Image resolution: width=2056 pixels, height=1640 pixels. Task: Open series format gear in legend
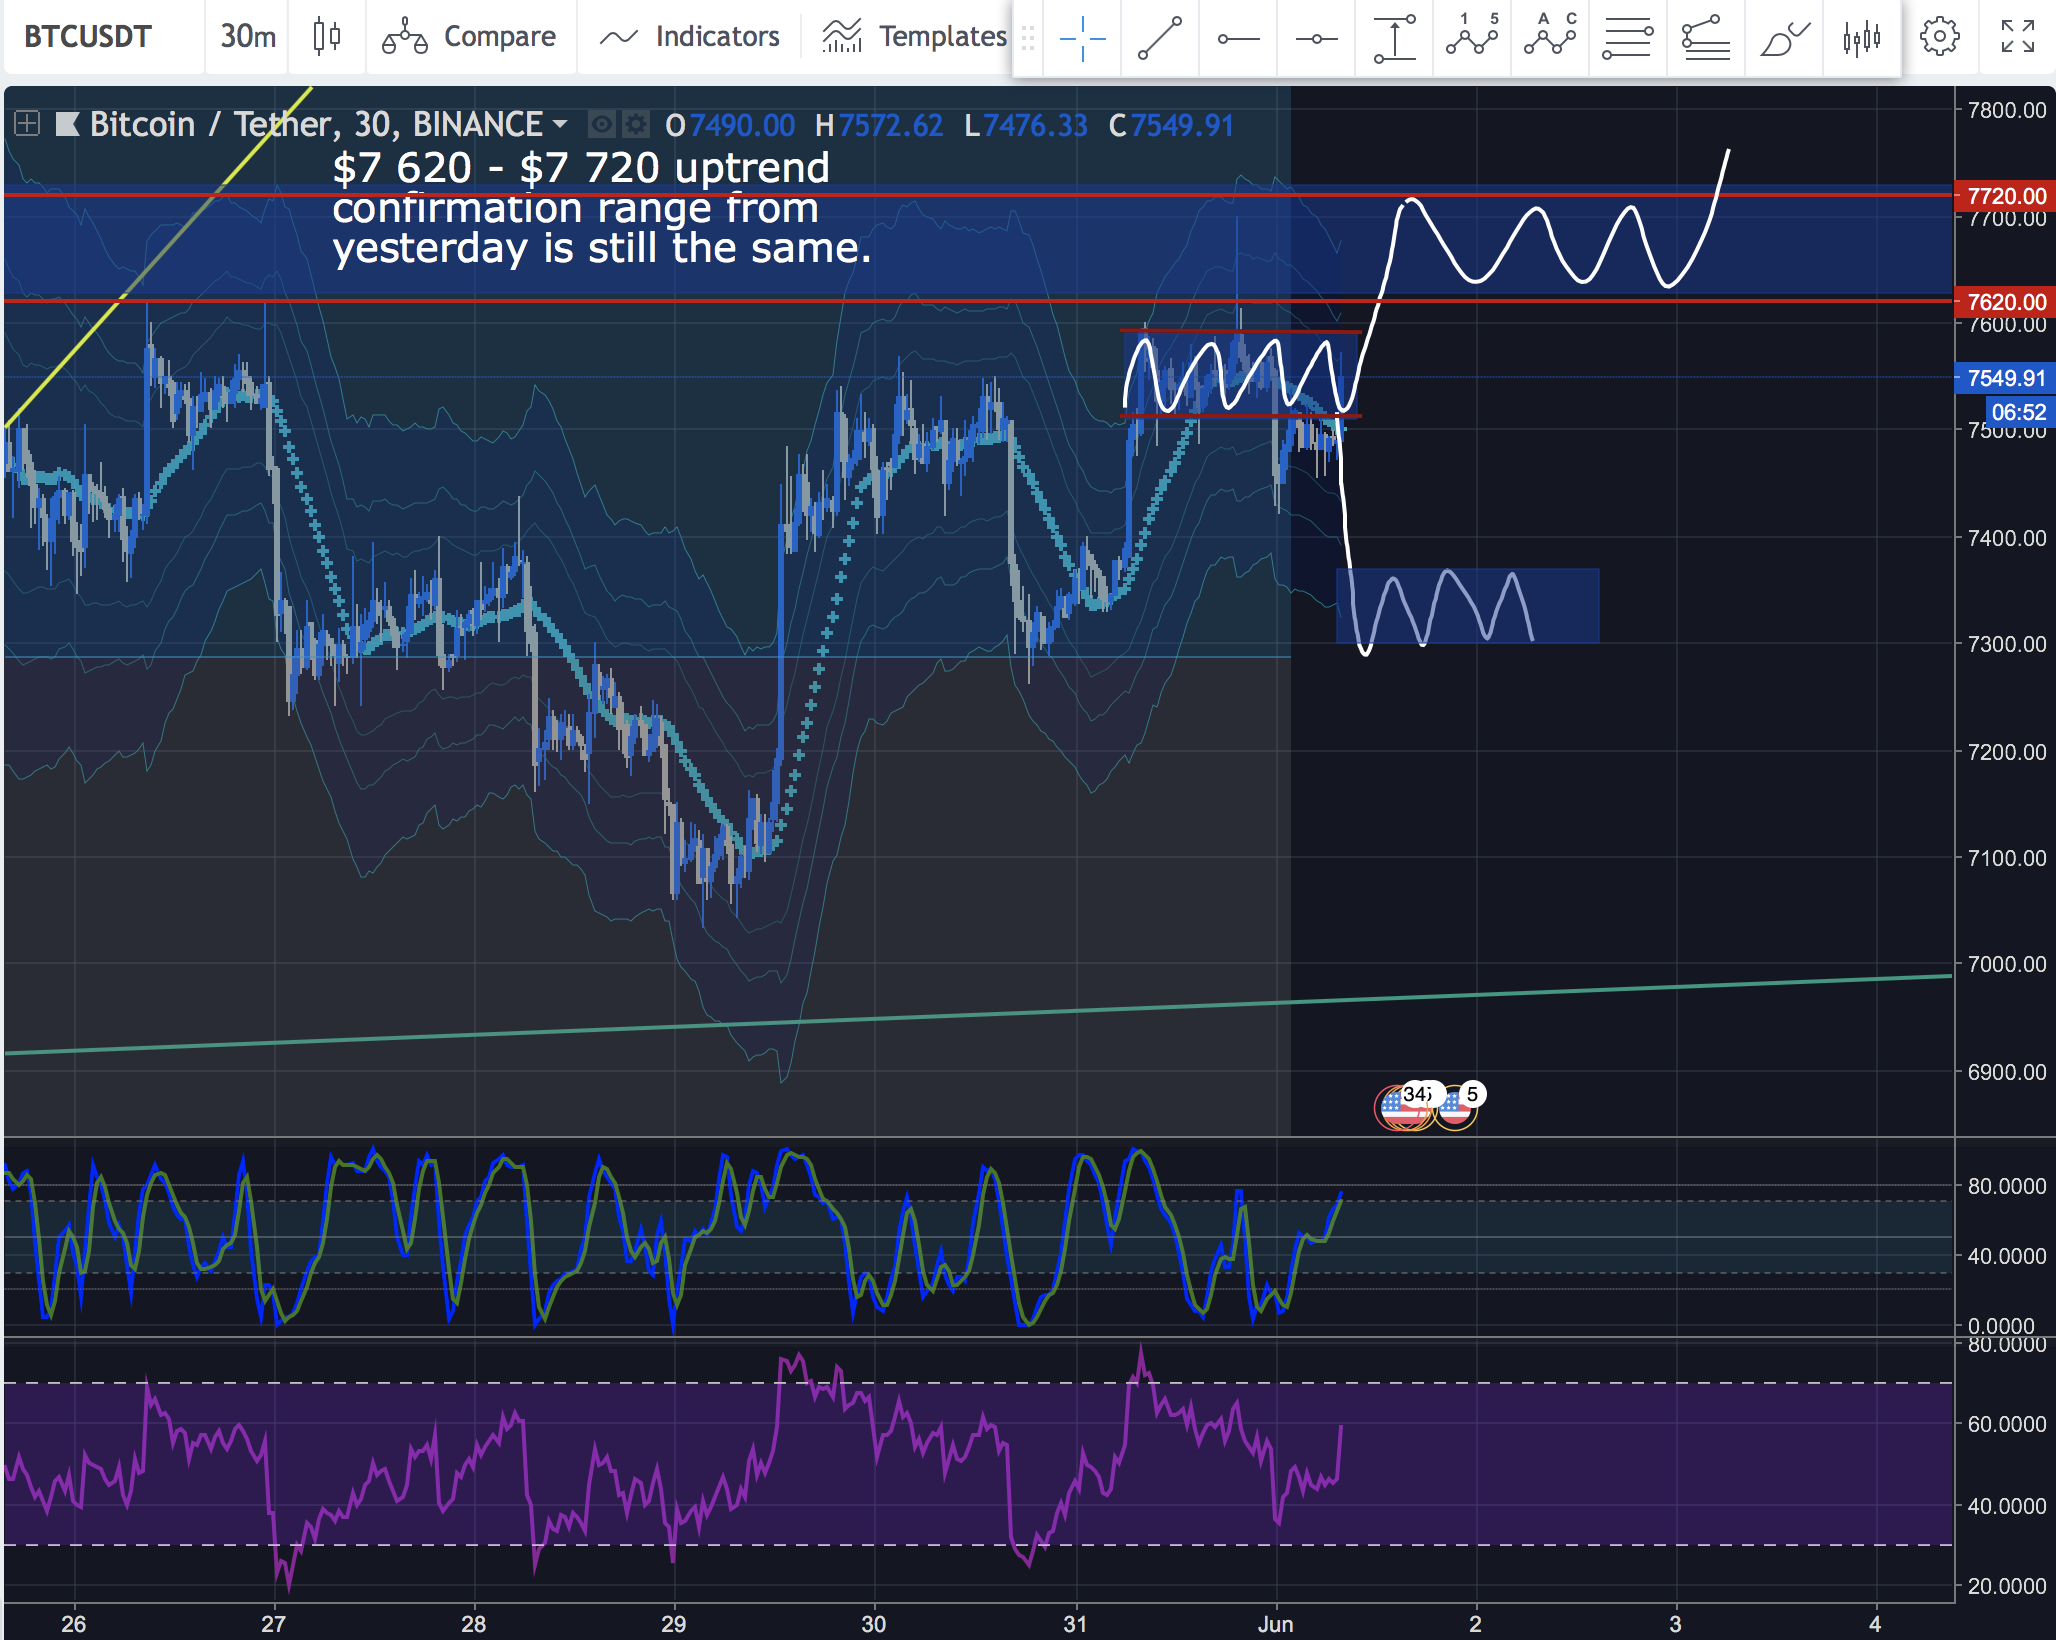point(636,125)
